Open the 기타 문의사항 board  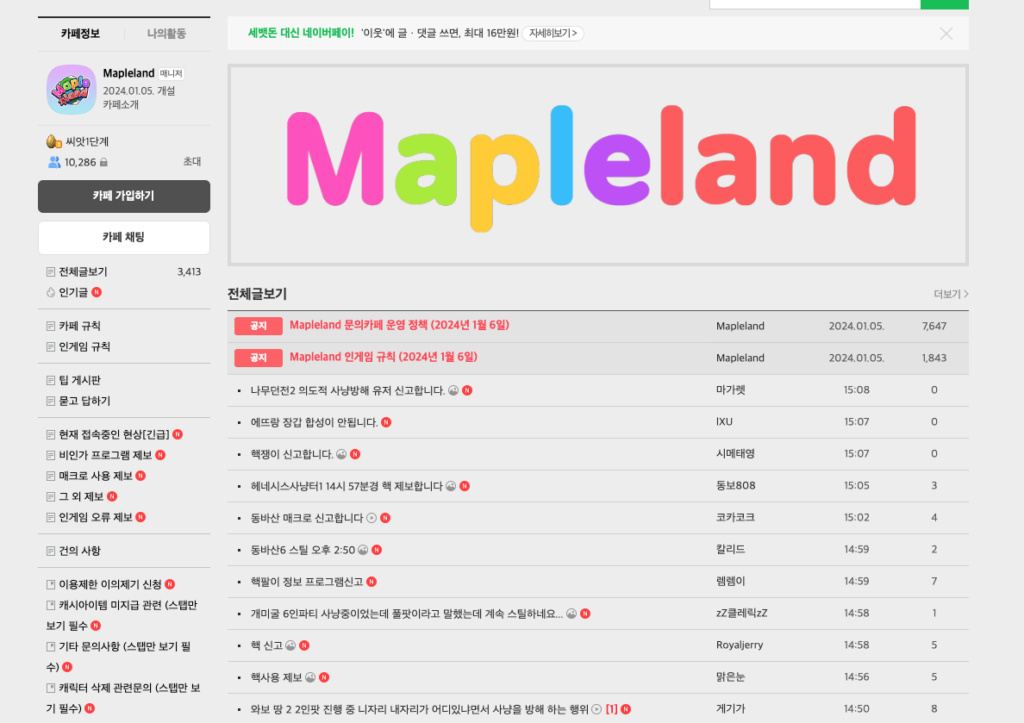[x=118, y=656]
